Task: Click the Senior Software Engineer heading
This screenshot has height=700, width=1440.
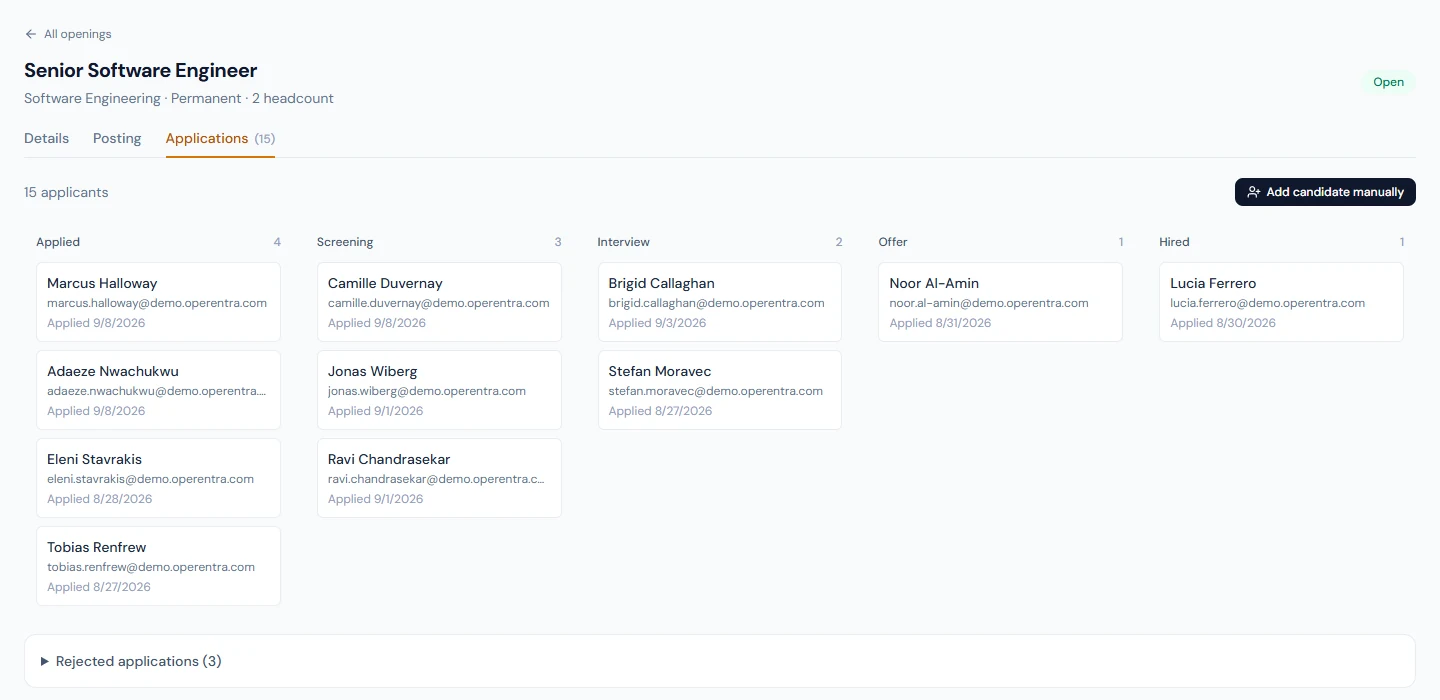Action: [x=141, y=70]
